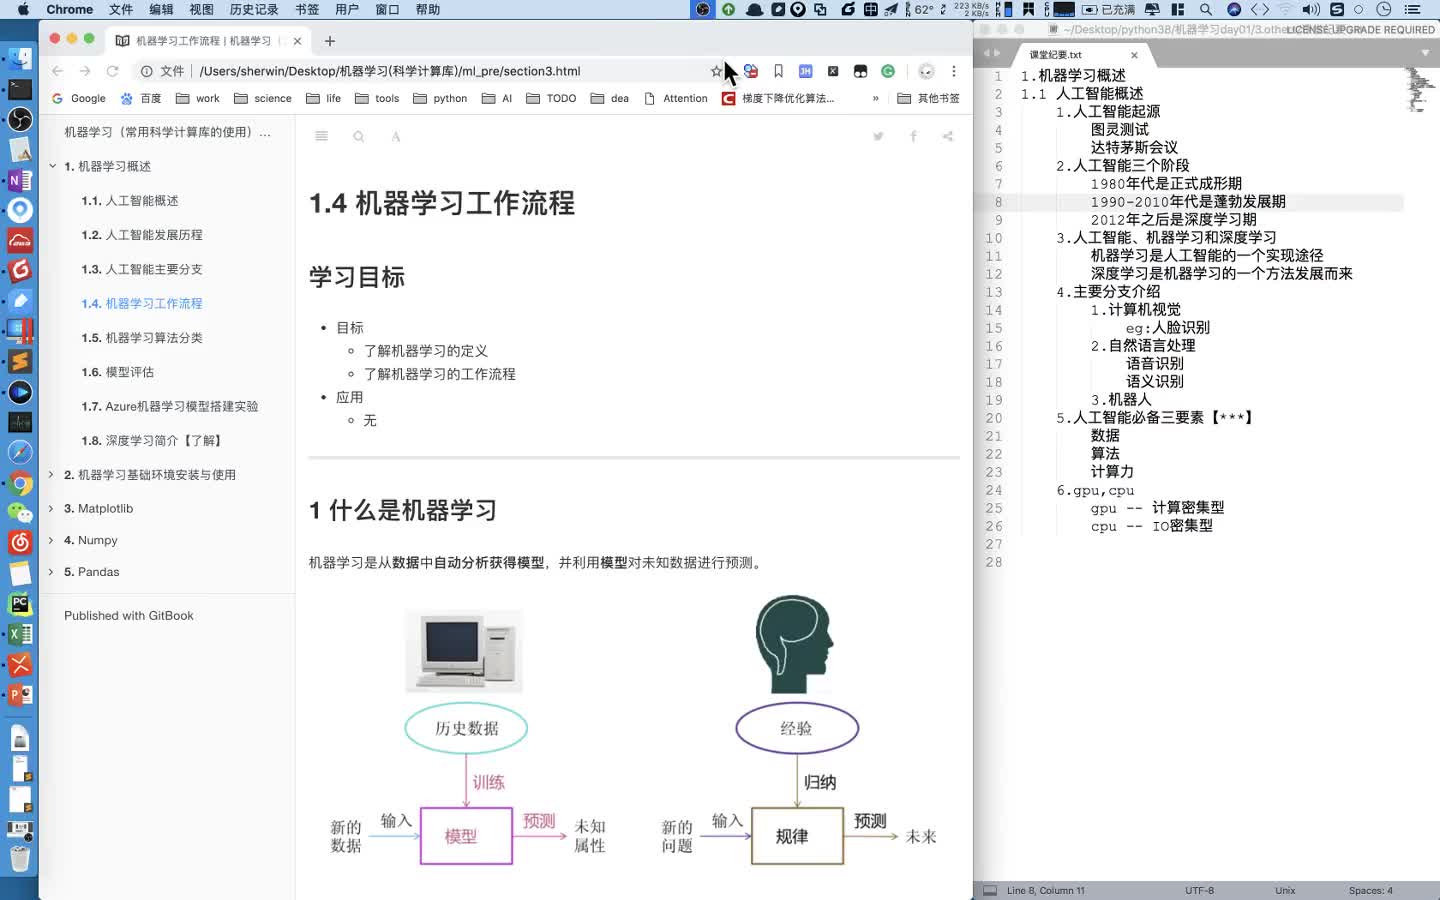
Task: Bookmark this page with the star icon
Action: (x=716, y=71)
